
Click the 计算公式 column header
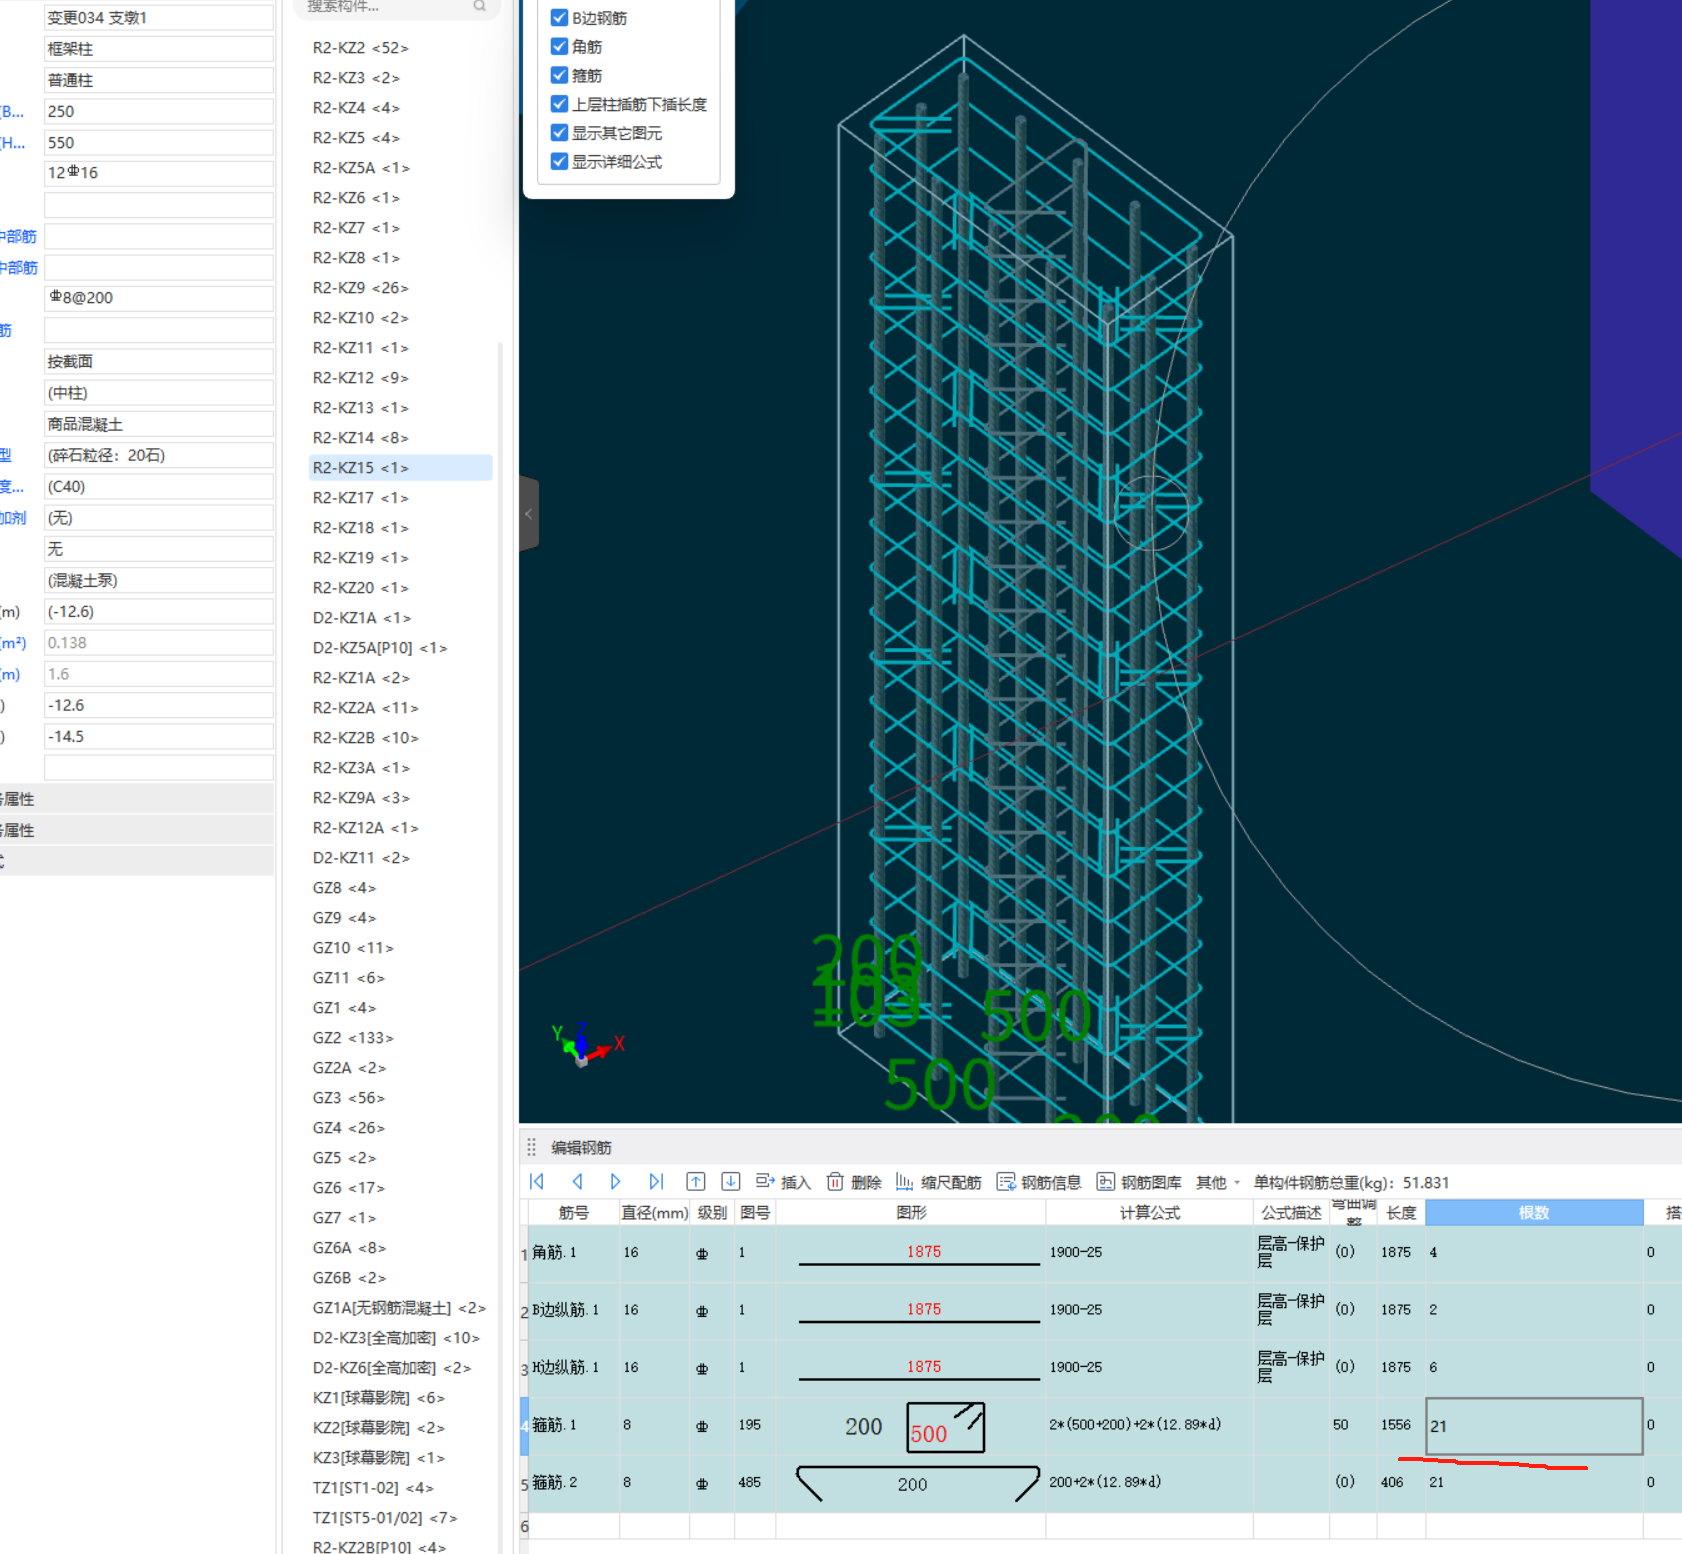1149,1212
